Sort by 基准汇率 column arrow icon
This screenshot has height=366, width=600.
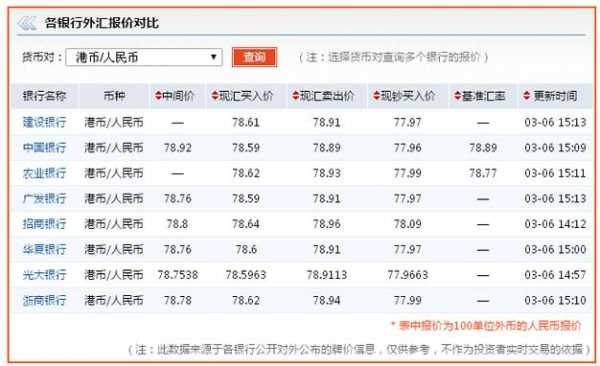pyautogui.click(x=458, y=96)
